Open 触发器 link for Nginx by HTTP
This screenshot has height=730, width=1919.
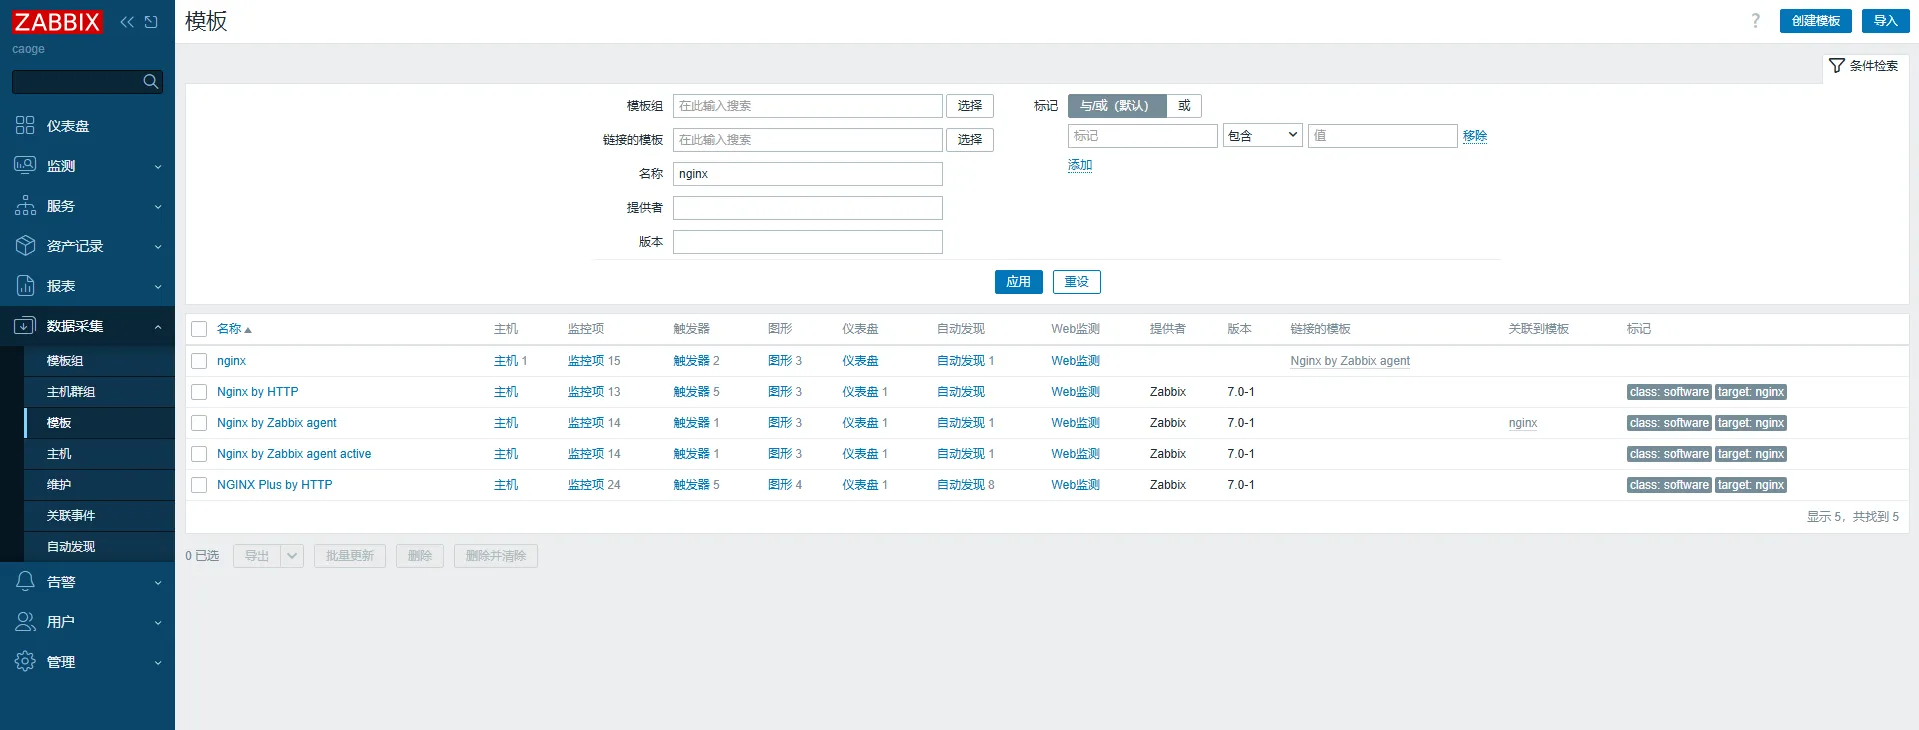coord(691,392)
